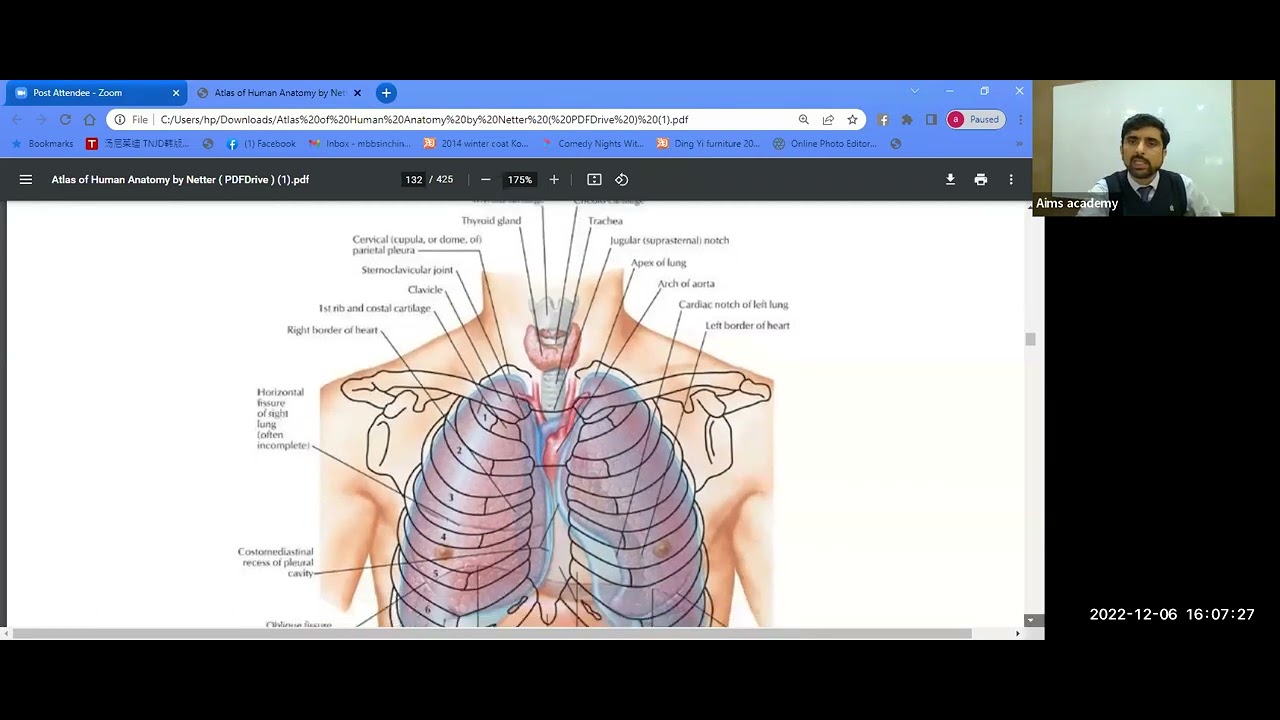
Task: Click the 'Horizontal fissure of right lung' label
Action: [x=283, y=419]
